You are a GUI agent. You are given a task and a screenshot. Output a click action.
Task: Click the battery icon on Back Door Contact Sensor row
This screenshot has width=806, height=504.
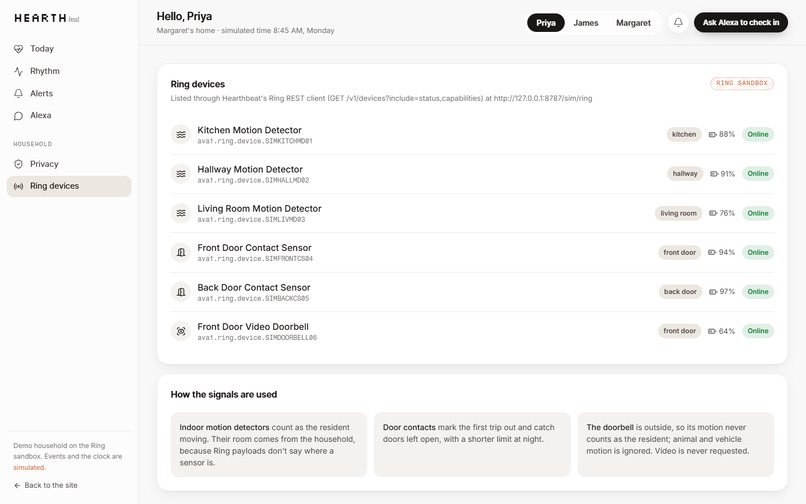pos(713,292)
